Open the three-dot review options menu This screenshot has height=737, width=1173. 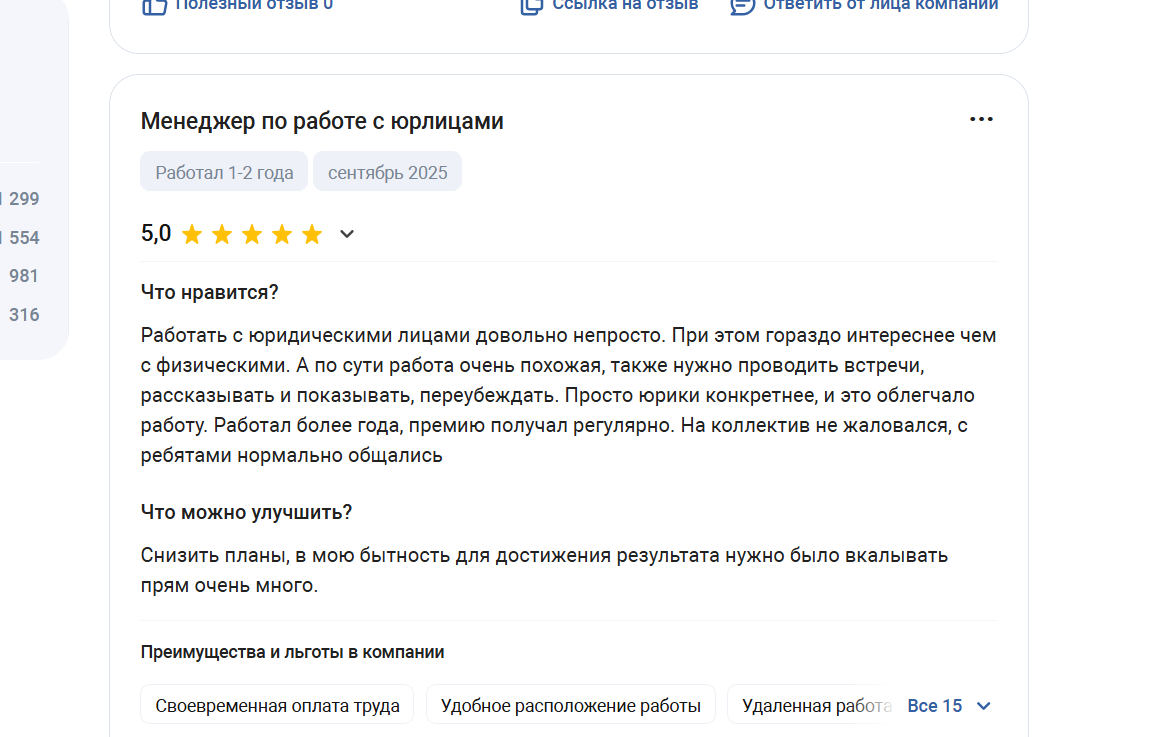click(x=981, y=120)
